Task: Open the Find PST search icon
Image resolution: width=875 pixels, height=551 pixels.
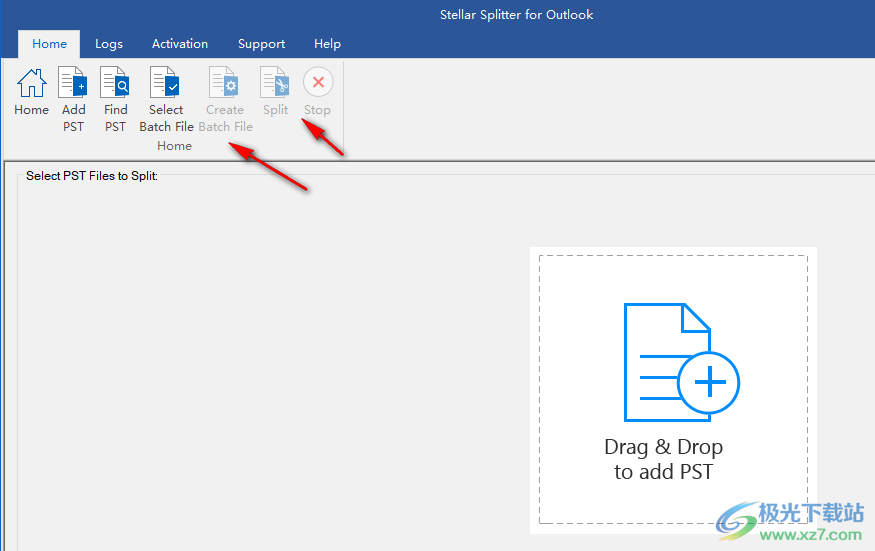Action: pos(115,82)
